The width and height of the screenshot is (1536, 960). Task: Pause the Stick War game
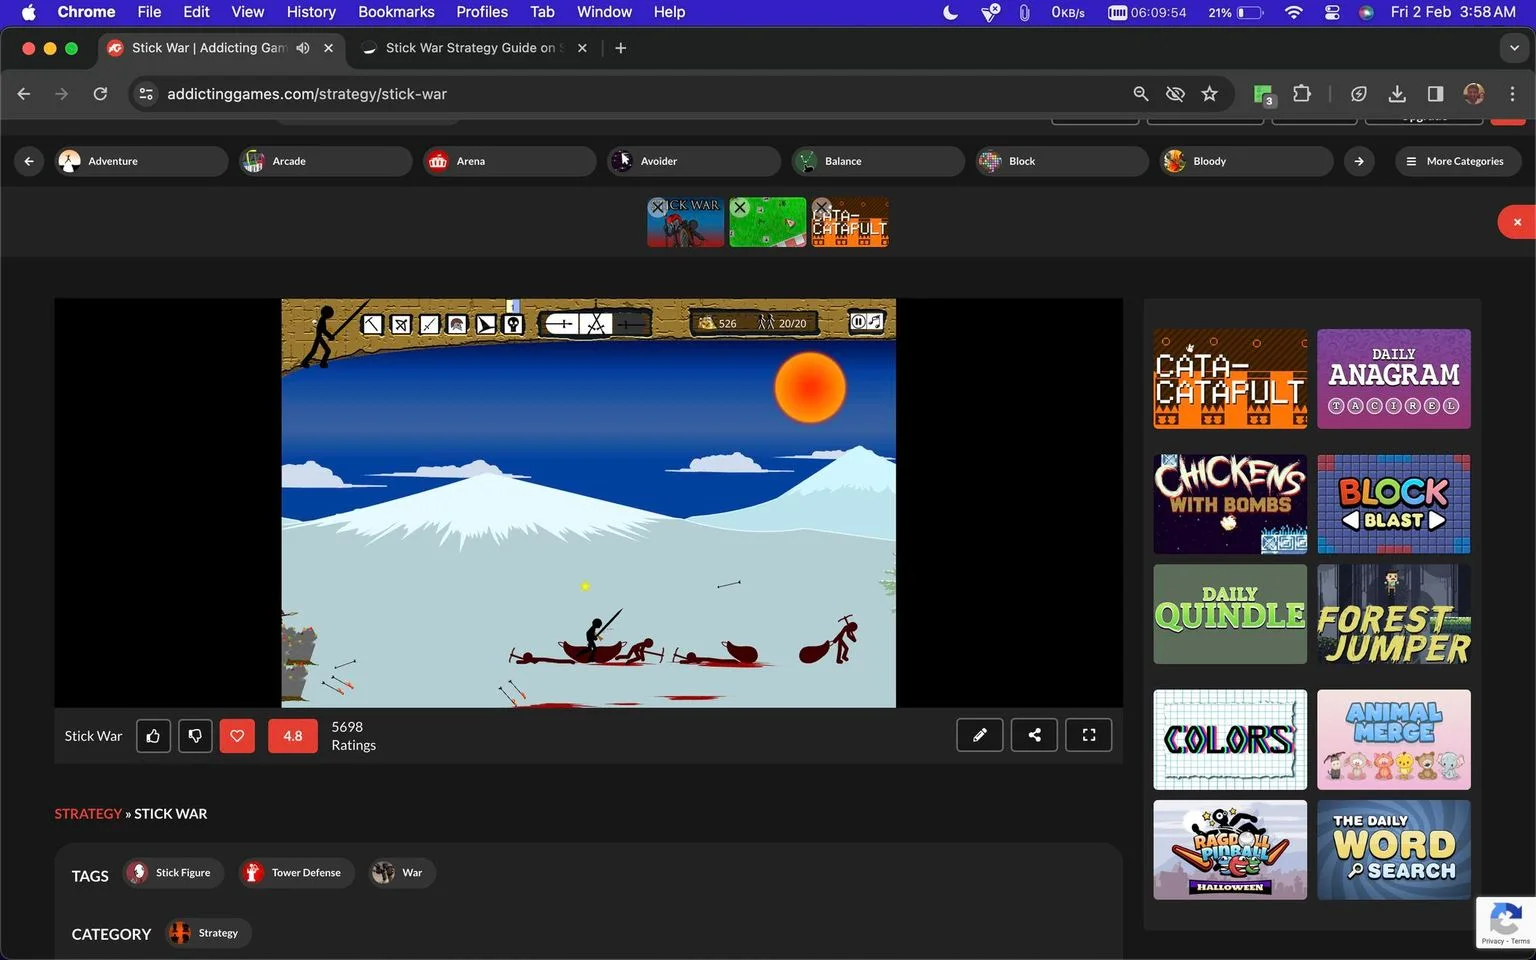pos(858,321)
